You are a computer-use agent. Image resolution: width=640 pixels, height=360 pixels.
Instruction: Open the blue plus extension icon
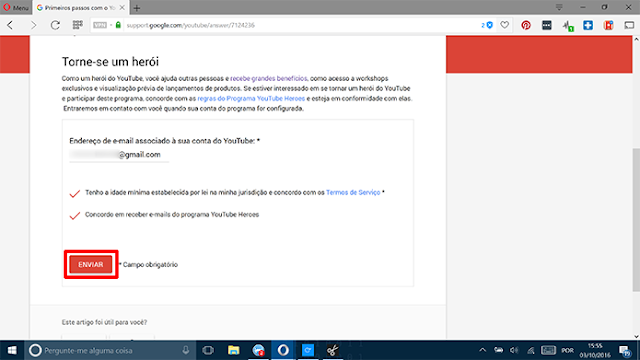click(x=588, y=25)
